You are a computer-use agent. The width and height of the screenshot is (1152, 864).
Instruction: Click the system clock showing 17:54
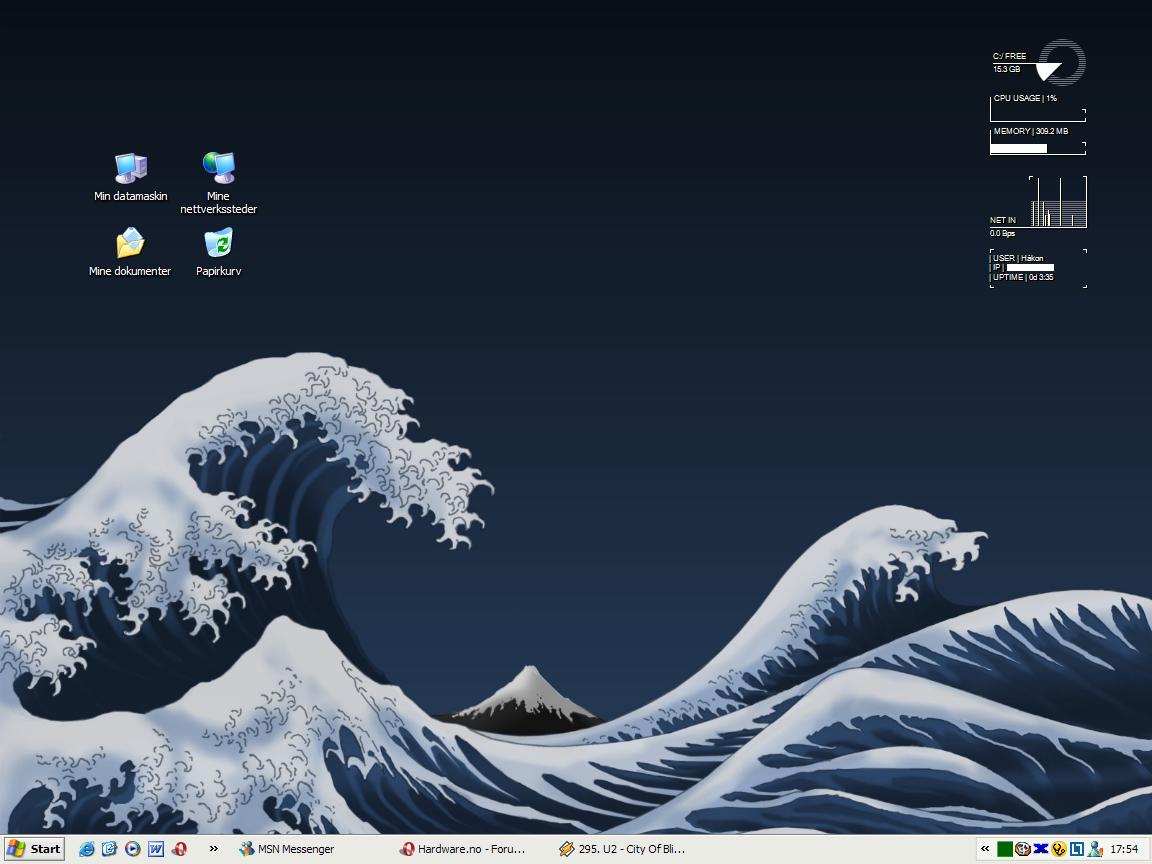pyautogui.click(x=1124, y=849)
